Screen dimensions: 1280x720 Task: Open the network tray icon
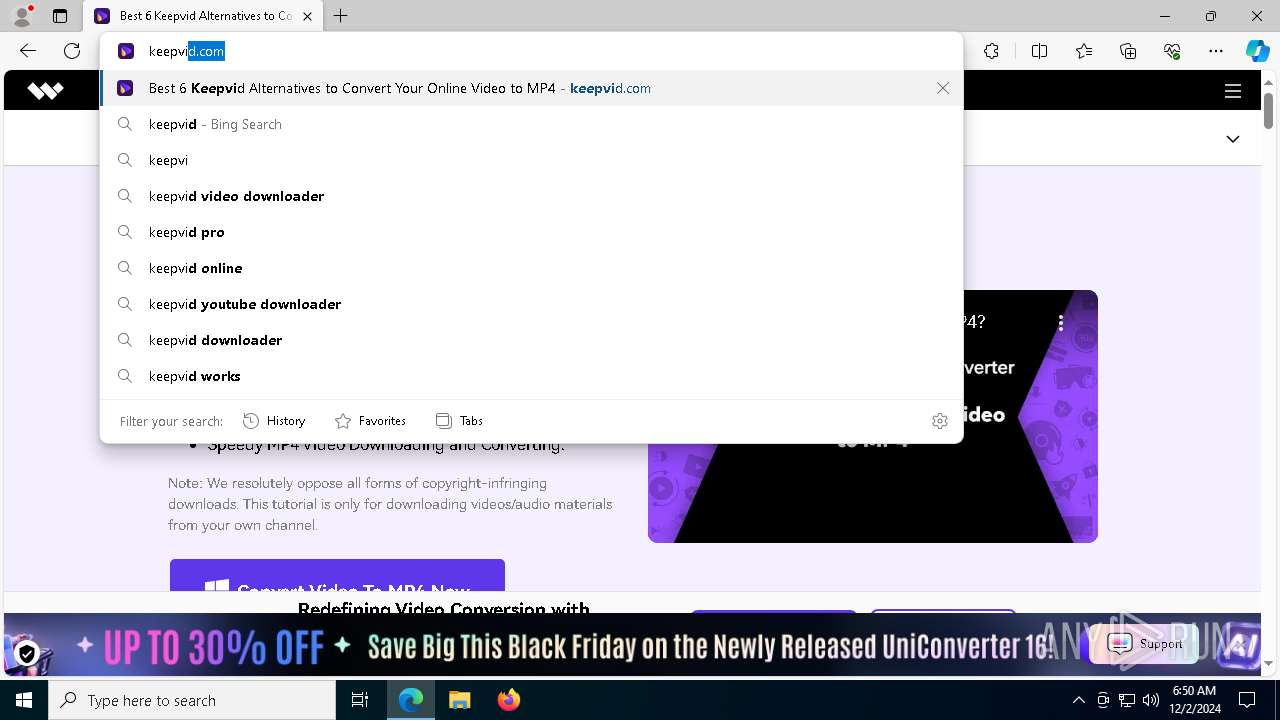click(x=1127, y=700)
